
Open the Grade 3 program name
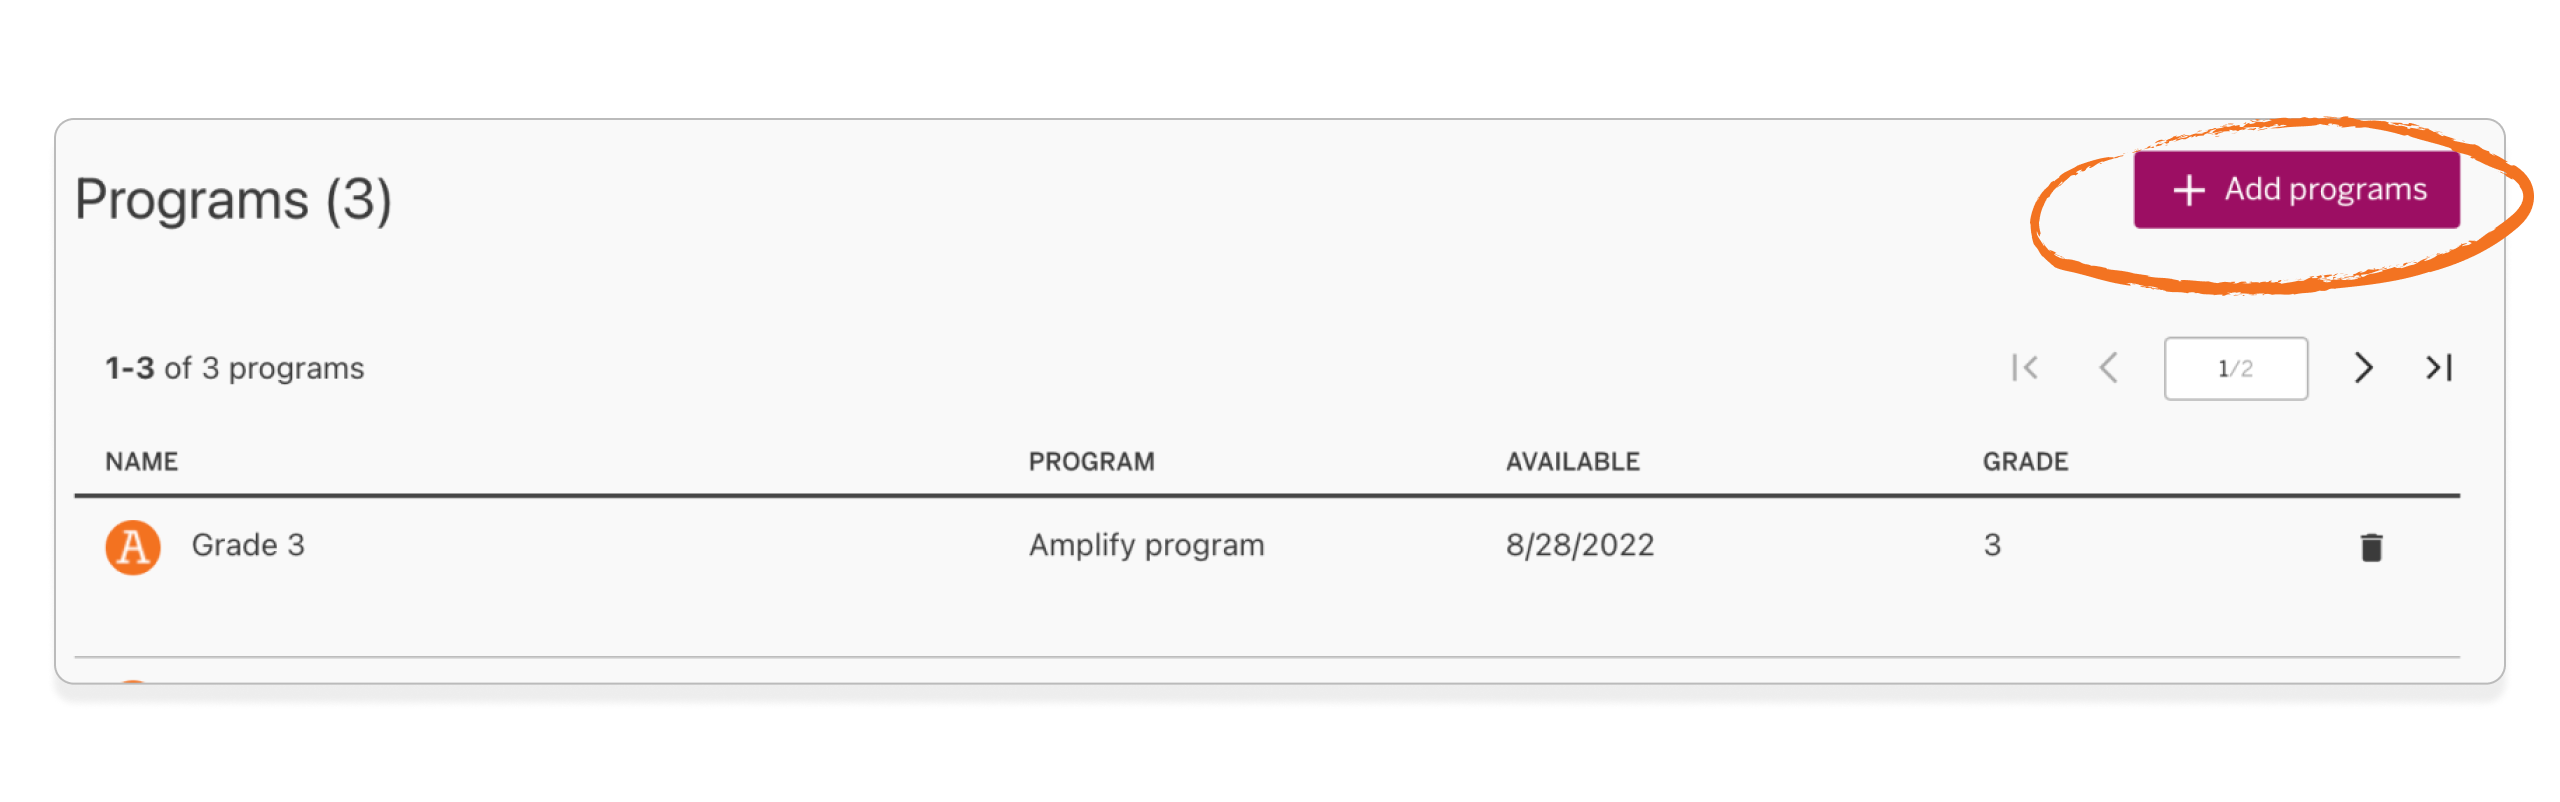coord(248,545)
